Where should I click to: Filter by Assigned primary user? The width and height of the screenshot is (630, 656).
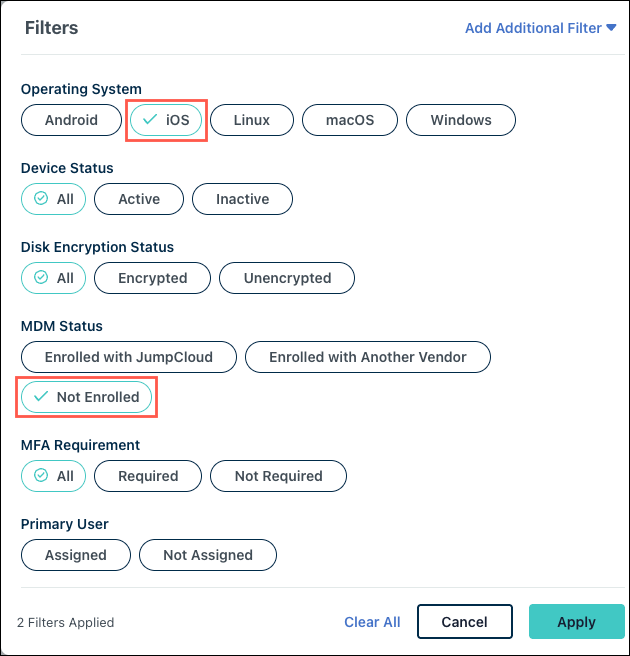[x=76, y=555]
